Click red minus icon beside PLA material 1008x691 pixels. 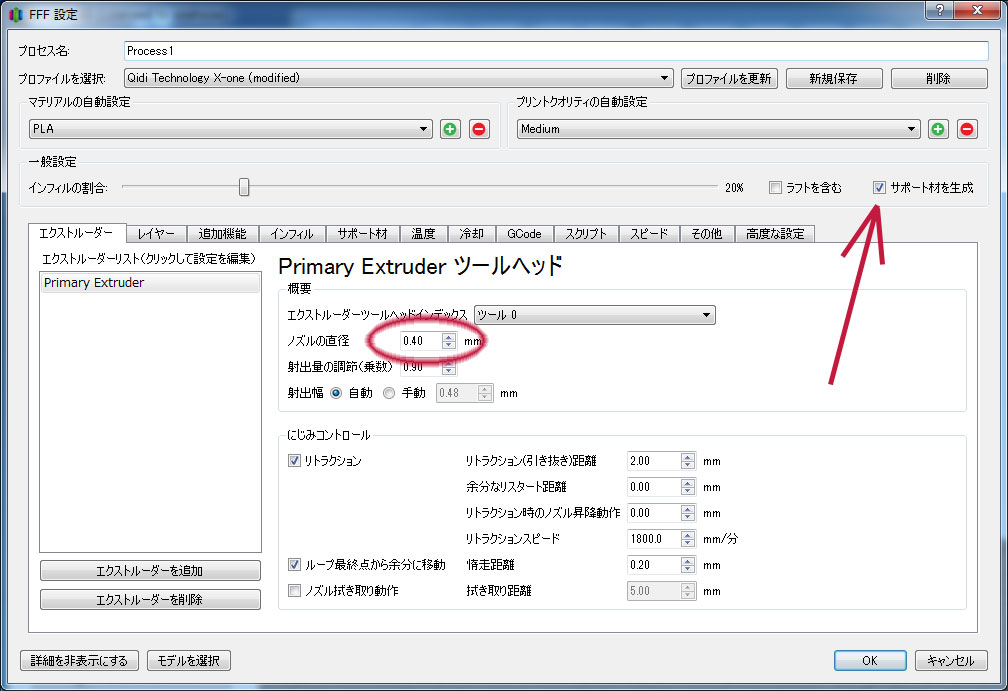pyautogui.click(x=479, y=129)
